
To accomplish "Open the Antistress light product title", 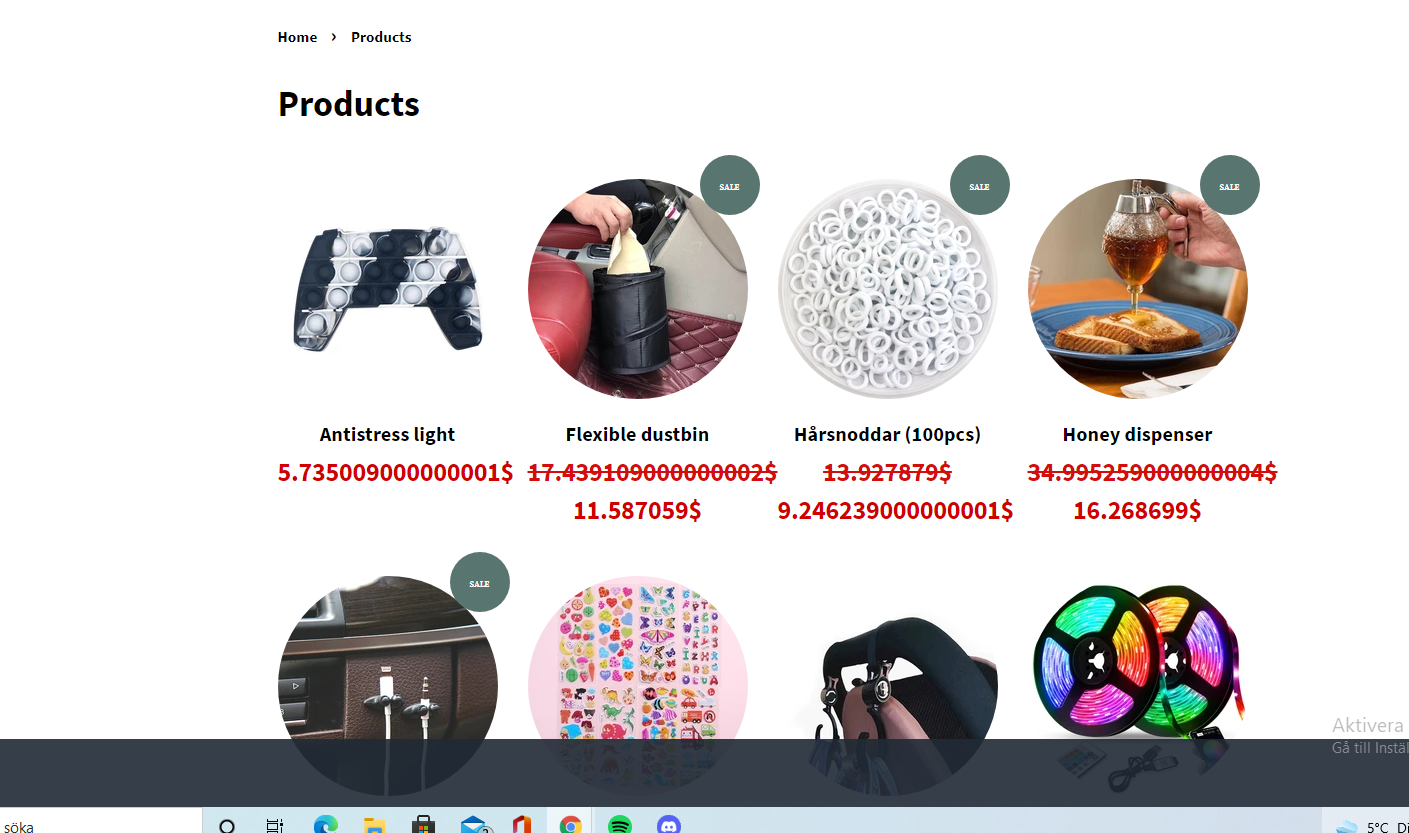I will 387,434.
